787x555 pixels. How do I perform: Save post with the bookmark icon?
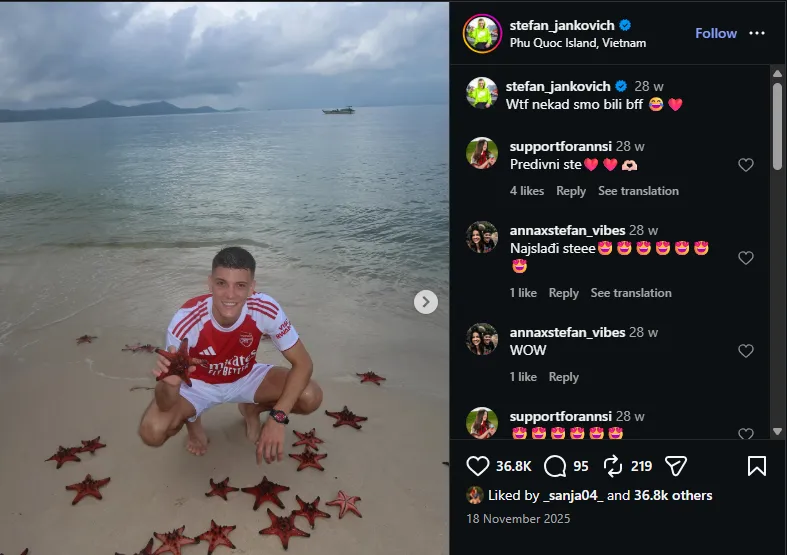(756, 466)
